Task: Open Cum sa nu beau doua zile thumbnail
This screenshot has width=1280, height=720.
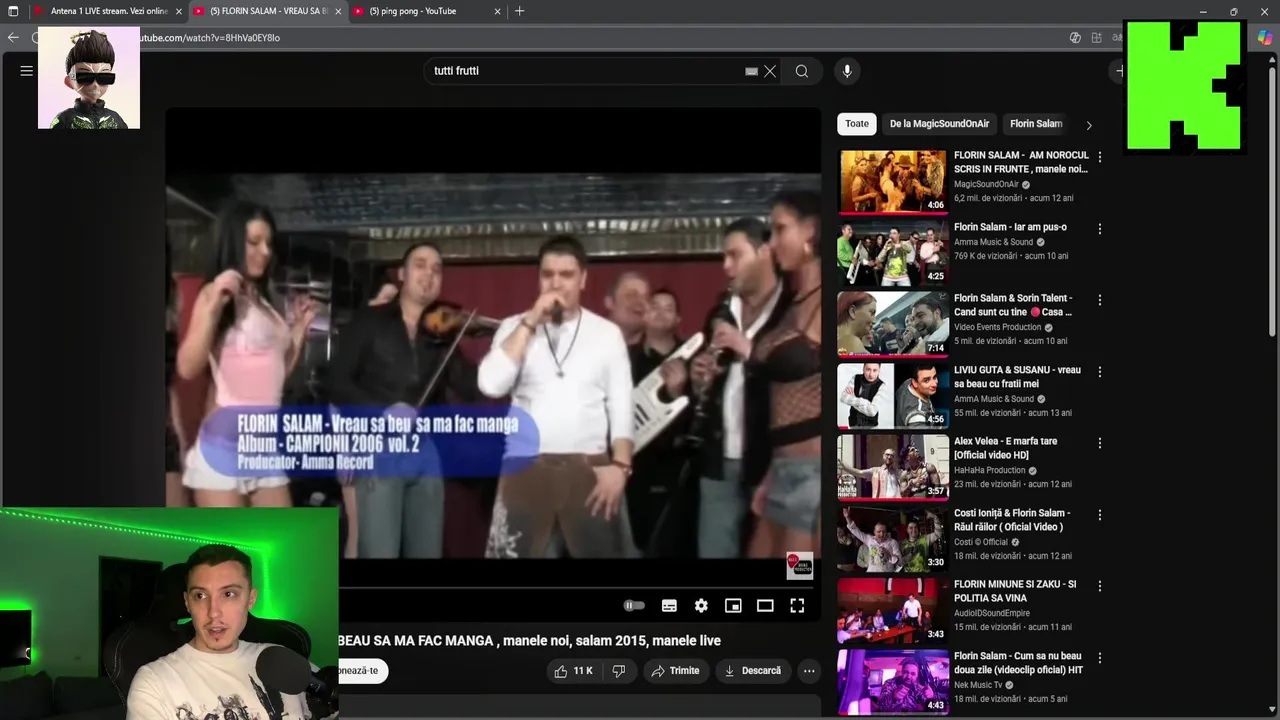Action: point(892,682)
